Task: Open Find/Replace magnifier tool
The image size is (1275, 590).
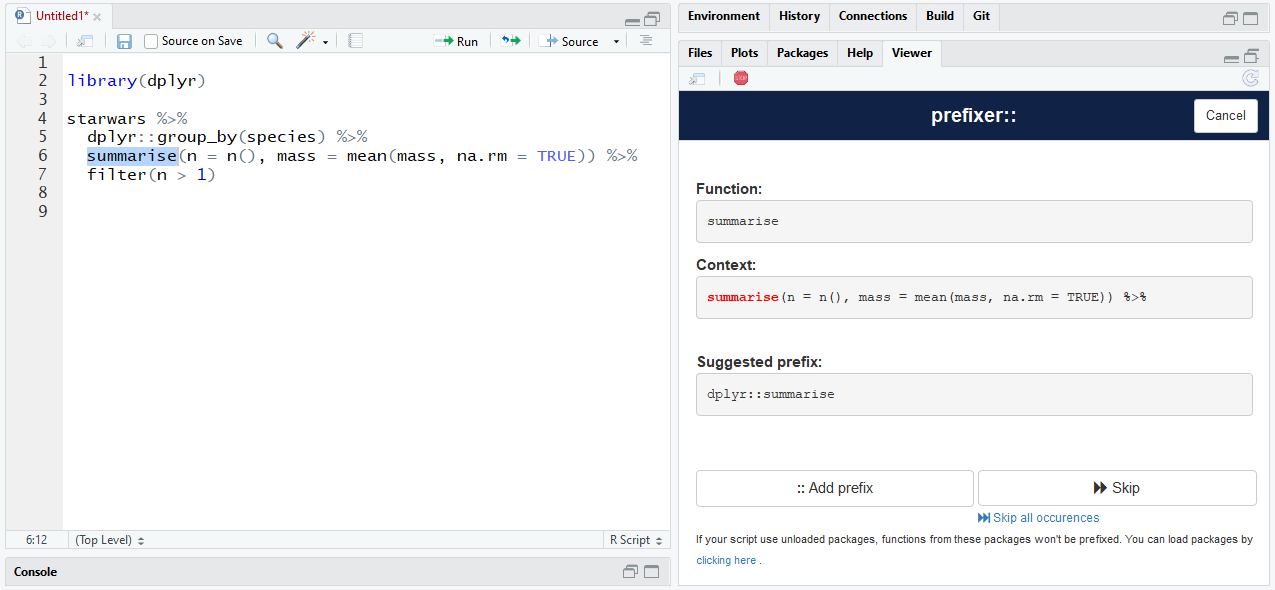Action: tap(274, 41)
